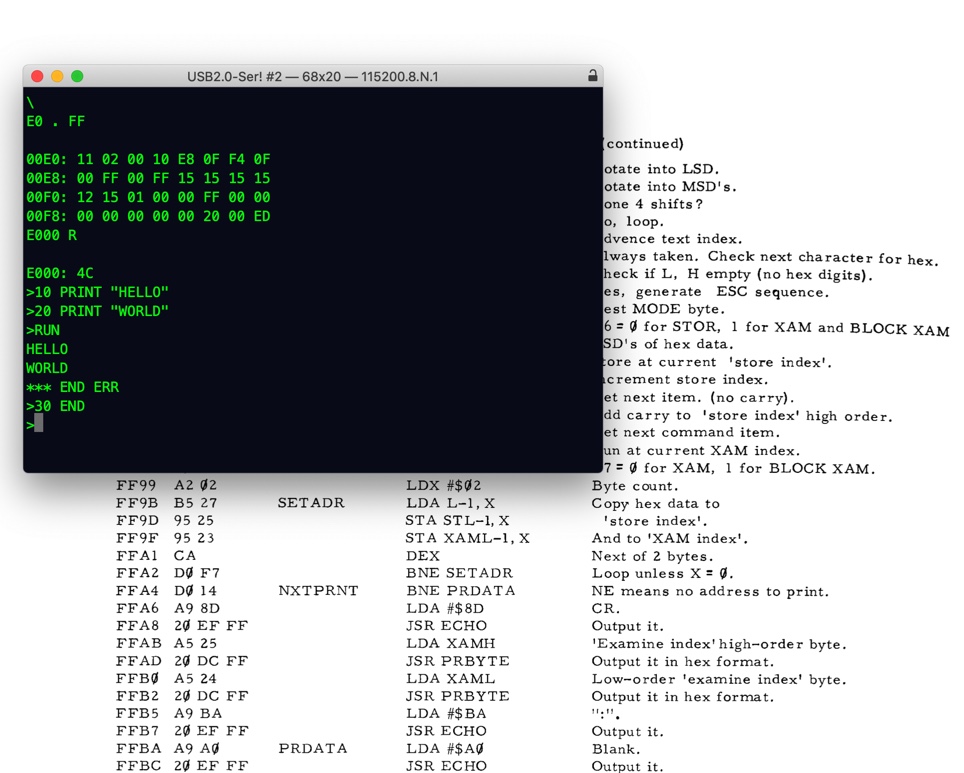This screenshot has height=773, width=964.
Task: Click the terminal cursor at the last prompt
Action: click(x=39, y=423)
